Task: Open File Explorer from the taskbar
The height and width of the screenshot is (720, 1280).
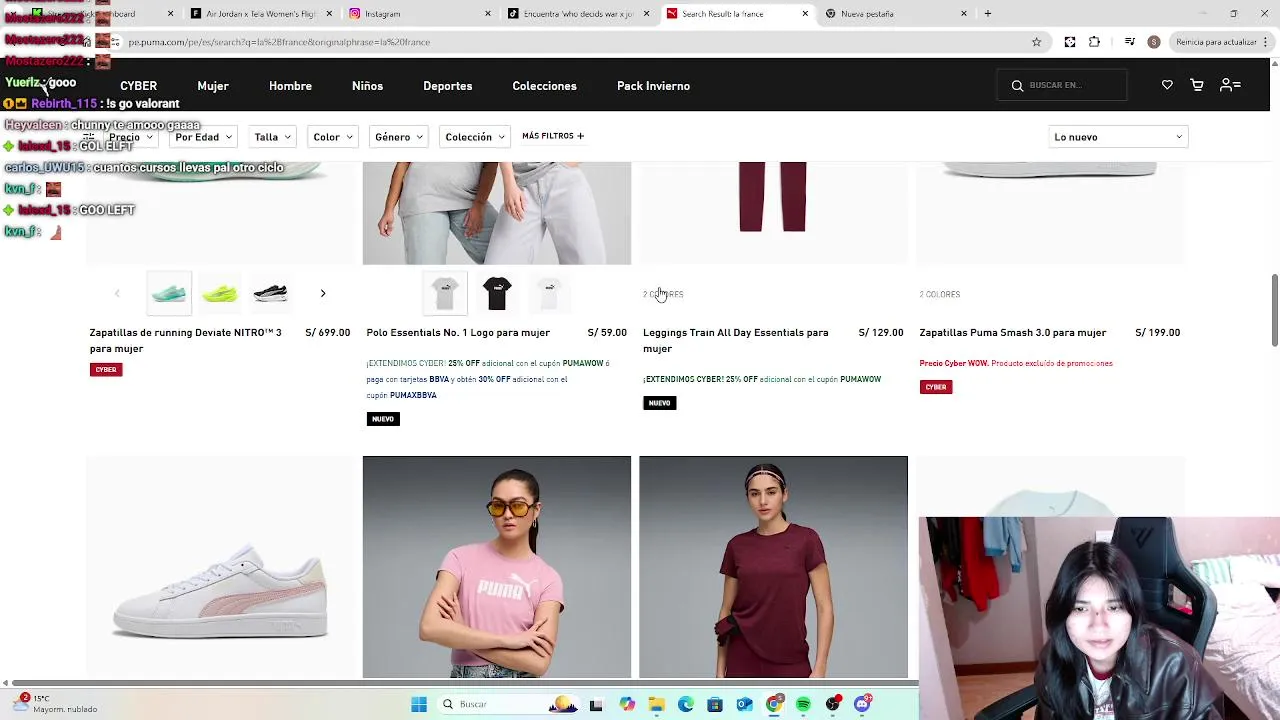Action: (x=656, y=705)
